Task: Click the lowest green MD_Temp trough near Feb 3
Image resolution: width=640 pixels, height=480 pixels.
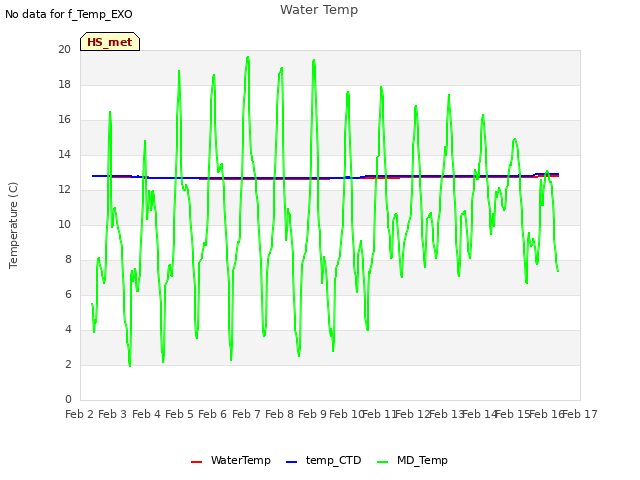Action: (x=130, y=366)
